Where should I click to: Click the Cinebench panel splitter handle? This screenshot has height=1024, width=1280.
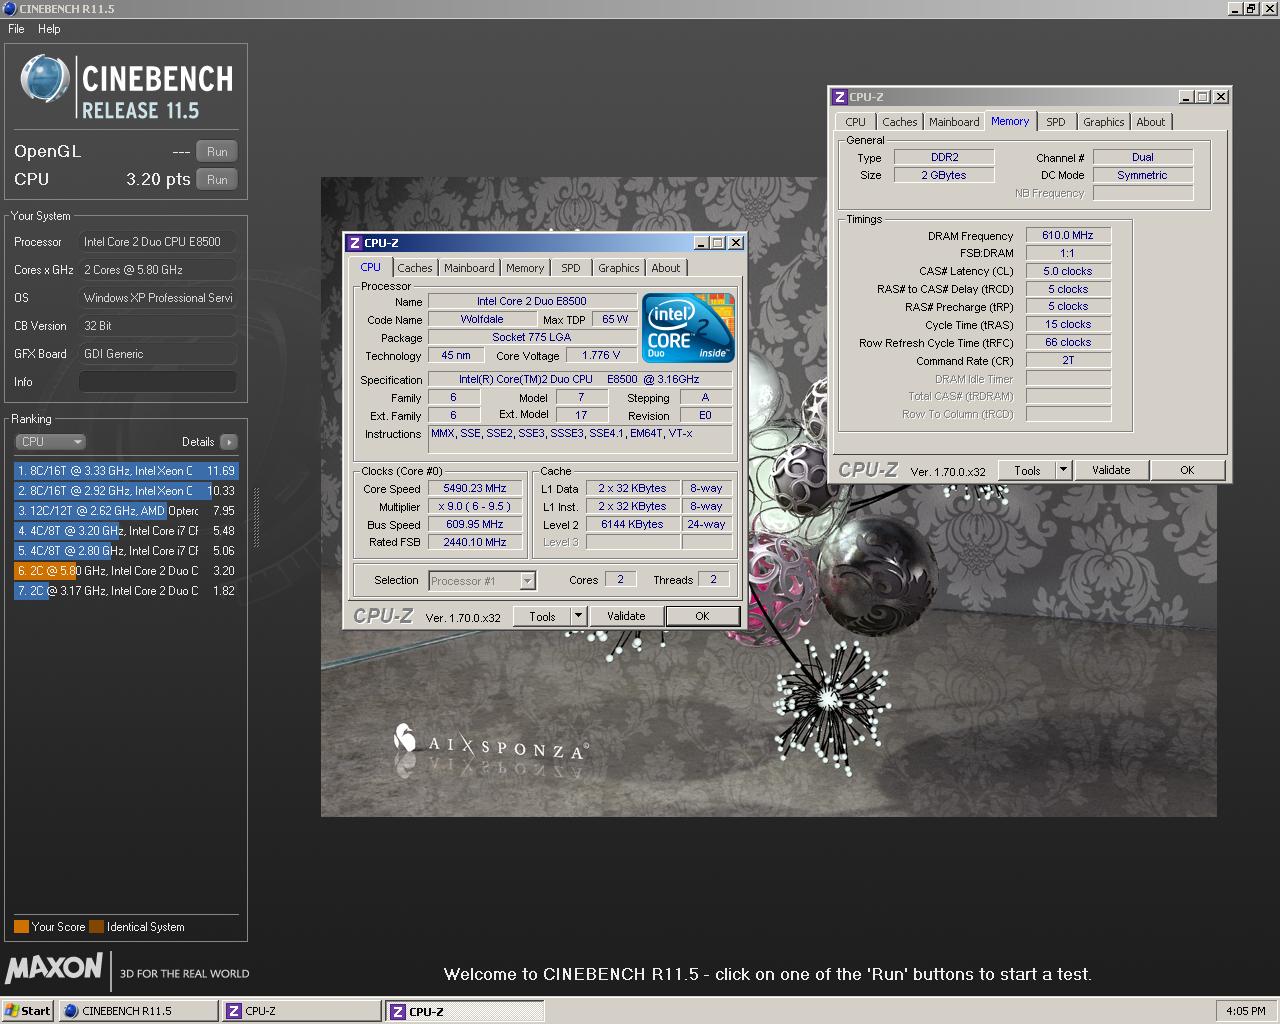pyautogui.click(x=256, y=518)
